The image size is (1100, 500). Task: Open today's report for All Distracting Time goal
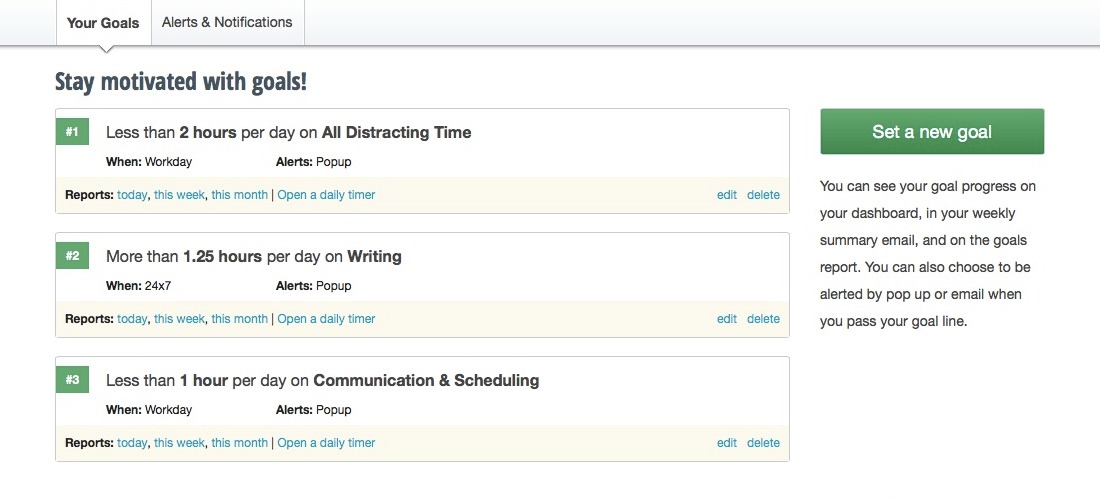[x=132, y=195]
